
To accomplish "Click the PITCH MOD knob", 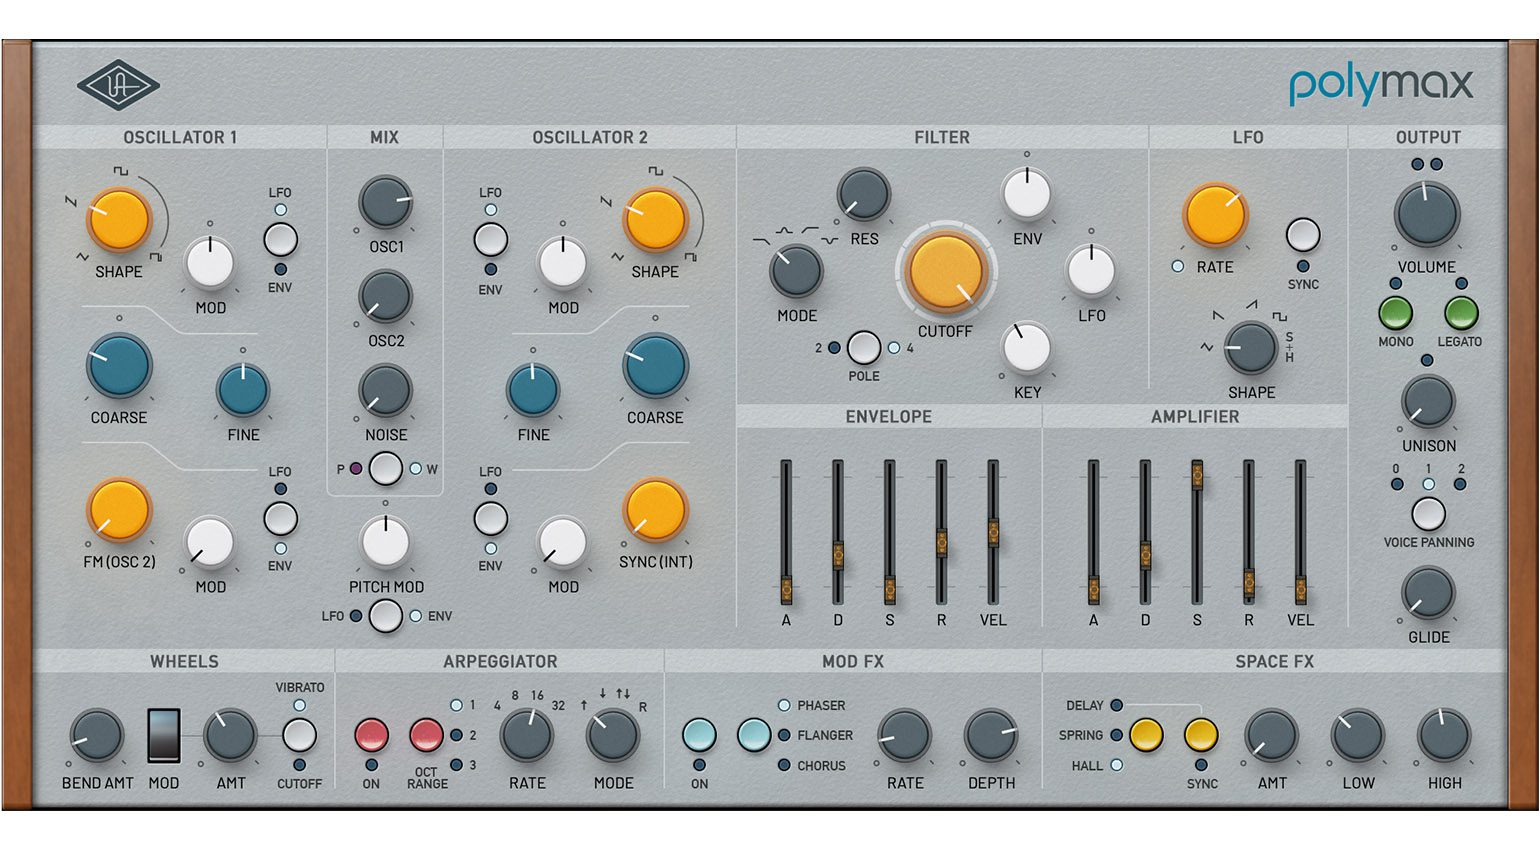I will (386, 541).
